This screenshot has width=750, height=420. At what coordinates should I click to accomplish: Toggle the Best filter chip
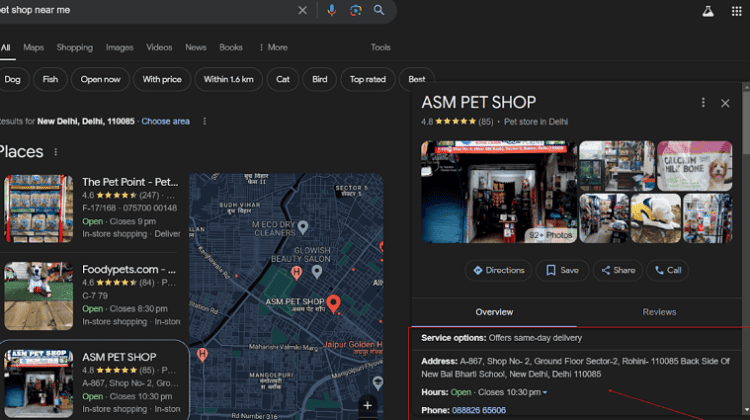417,79
